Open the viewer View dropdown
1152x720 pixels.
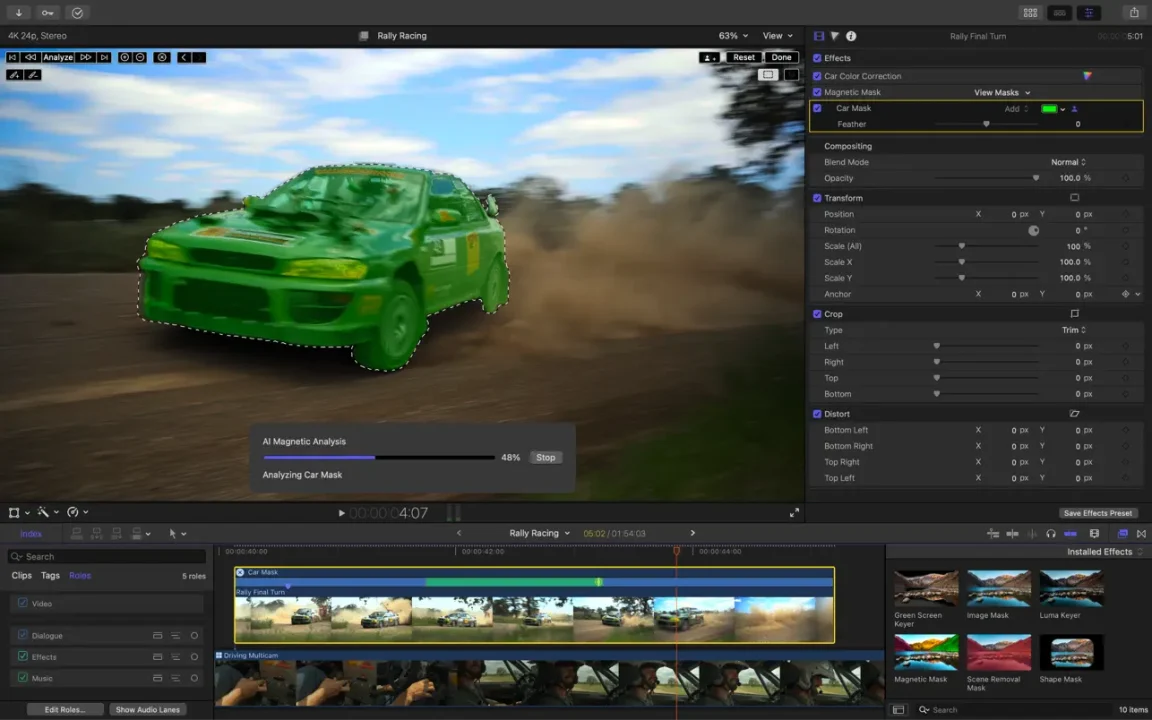(x=777, y=35)
